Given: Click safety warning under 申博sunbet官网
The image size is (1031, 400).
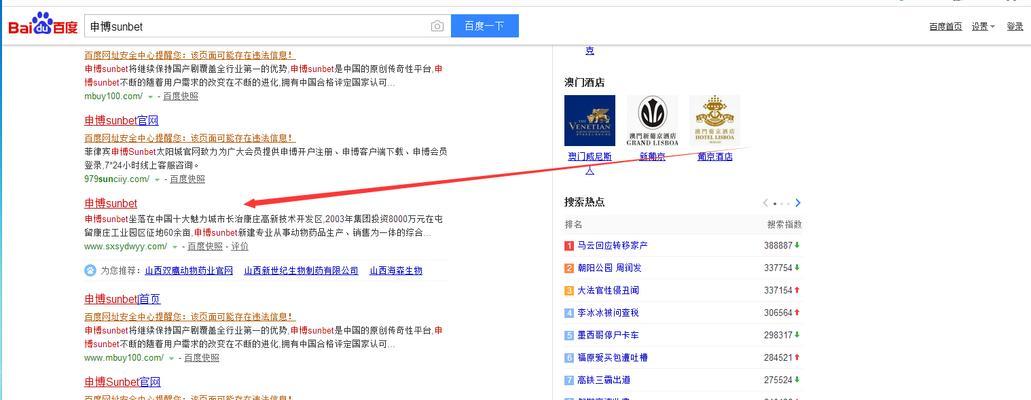Looking at the screenshot, I should 190,138.
